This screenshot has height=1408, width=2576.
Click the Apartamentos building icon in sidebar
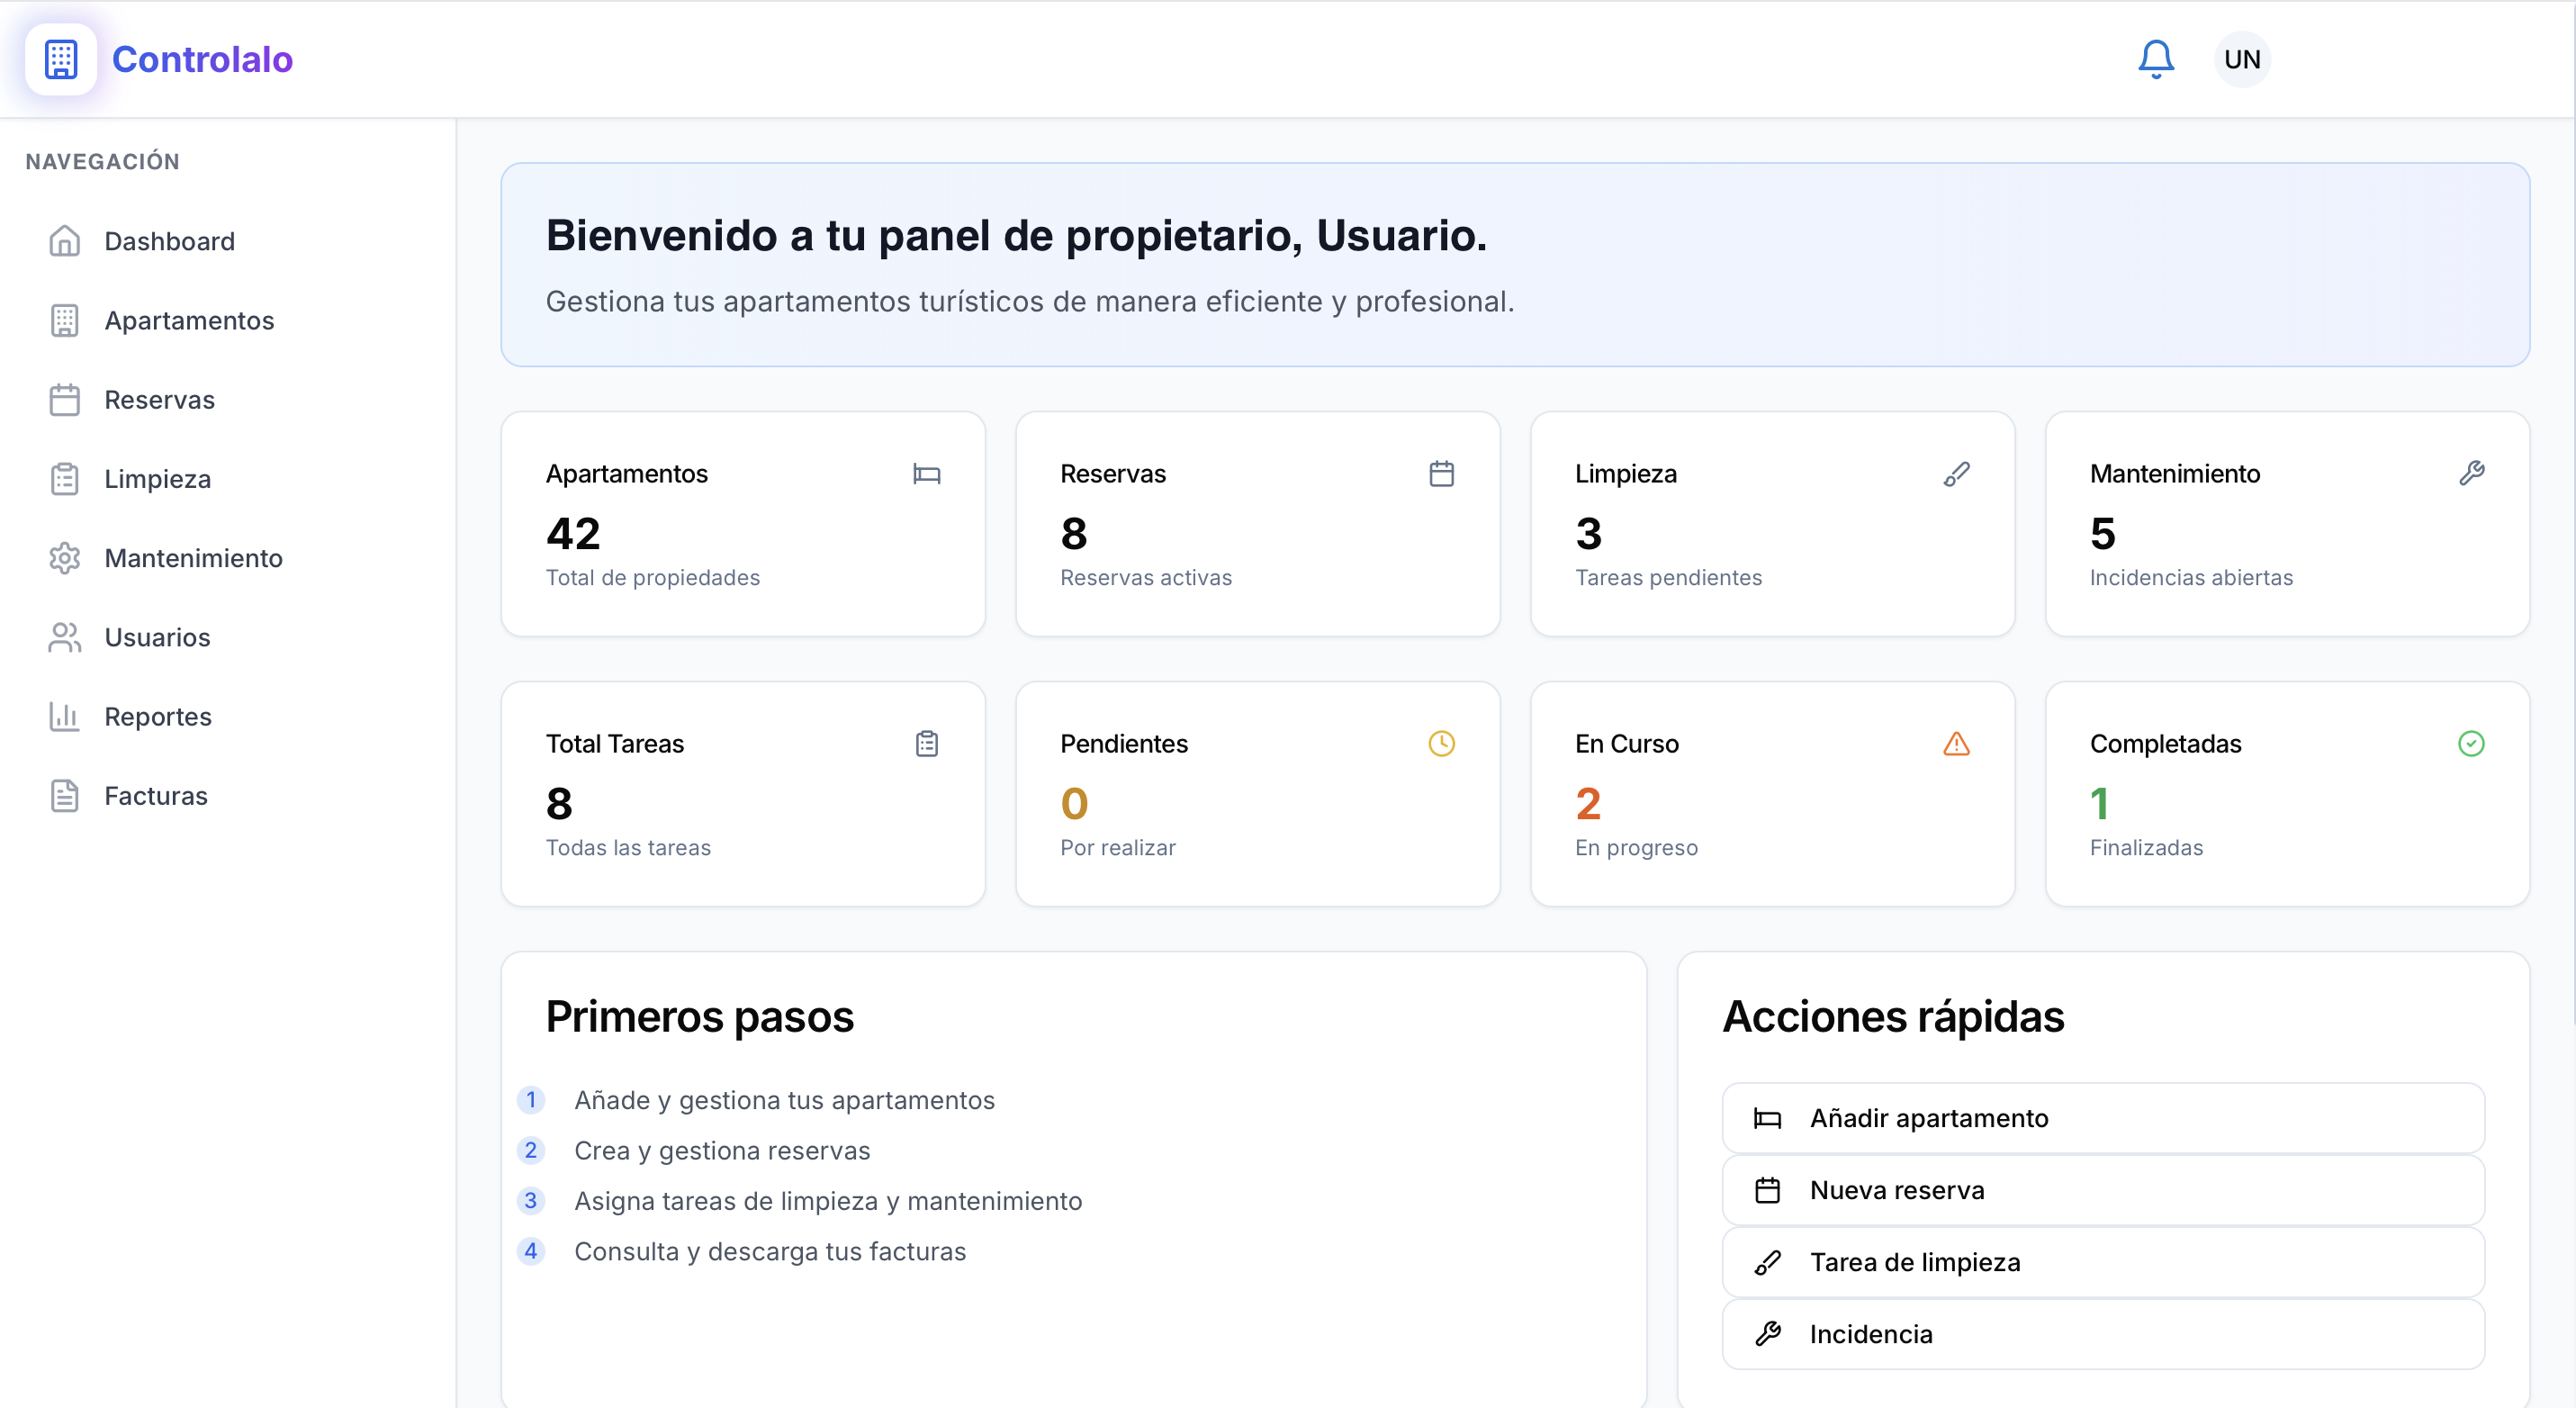[65, 320]
